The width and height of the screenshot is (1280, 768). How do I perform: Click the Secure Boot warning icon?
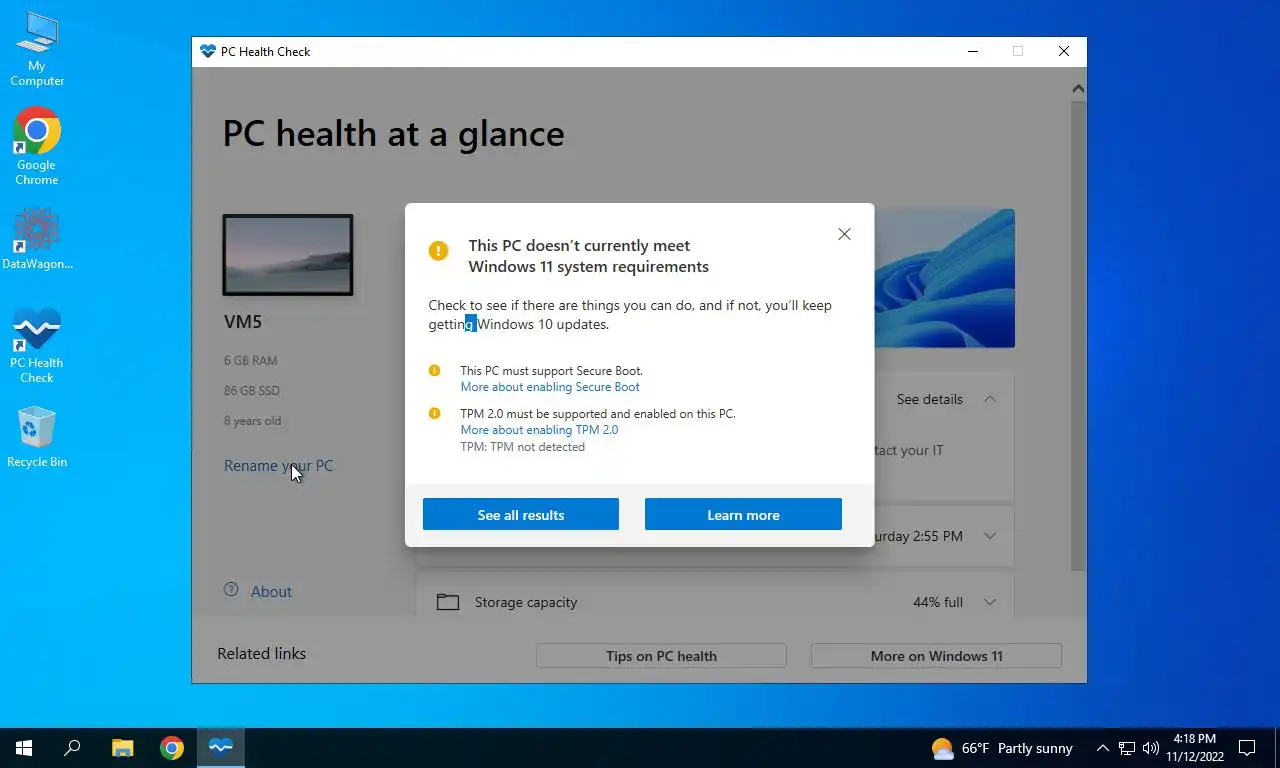coord(434,371)
